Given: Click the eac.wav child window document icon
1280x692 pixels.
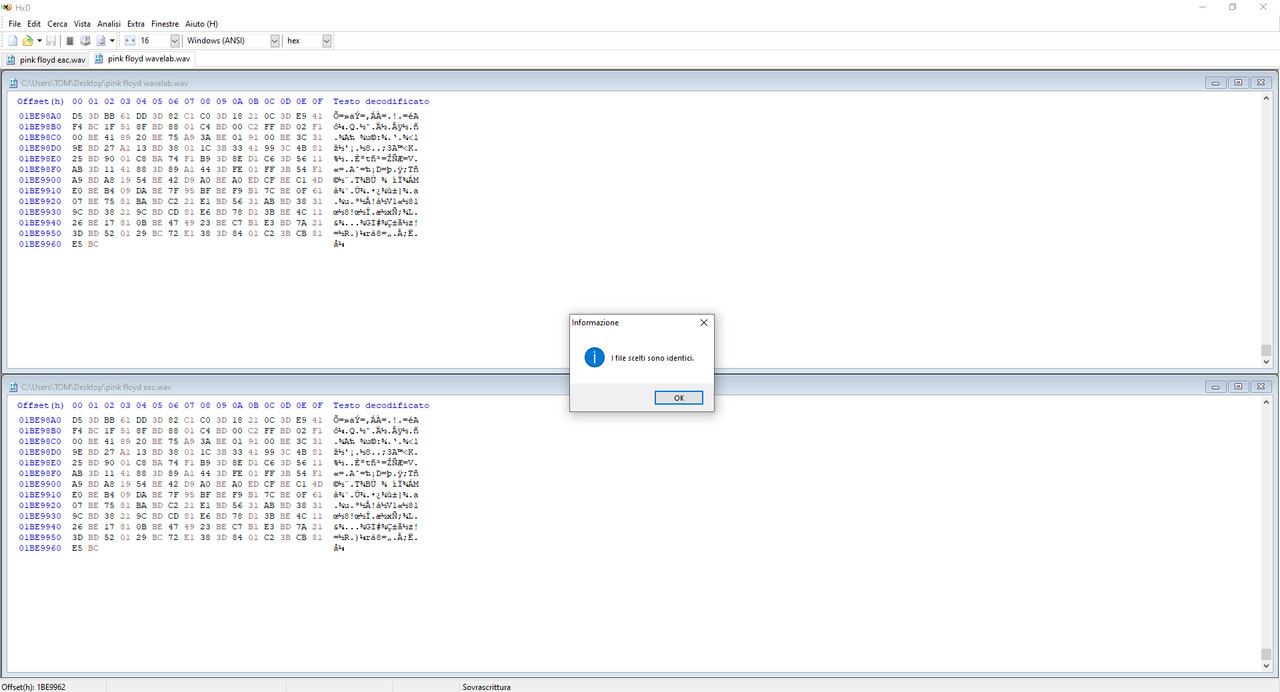Looking at the screenshot, I should tap(14, 386).
